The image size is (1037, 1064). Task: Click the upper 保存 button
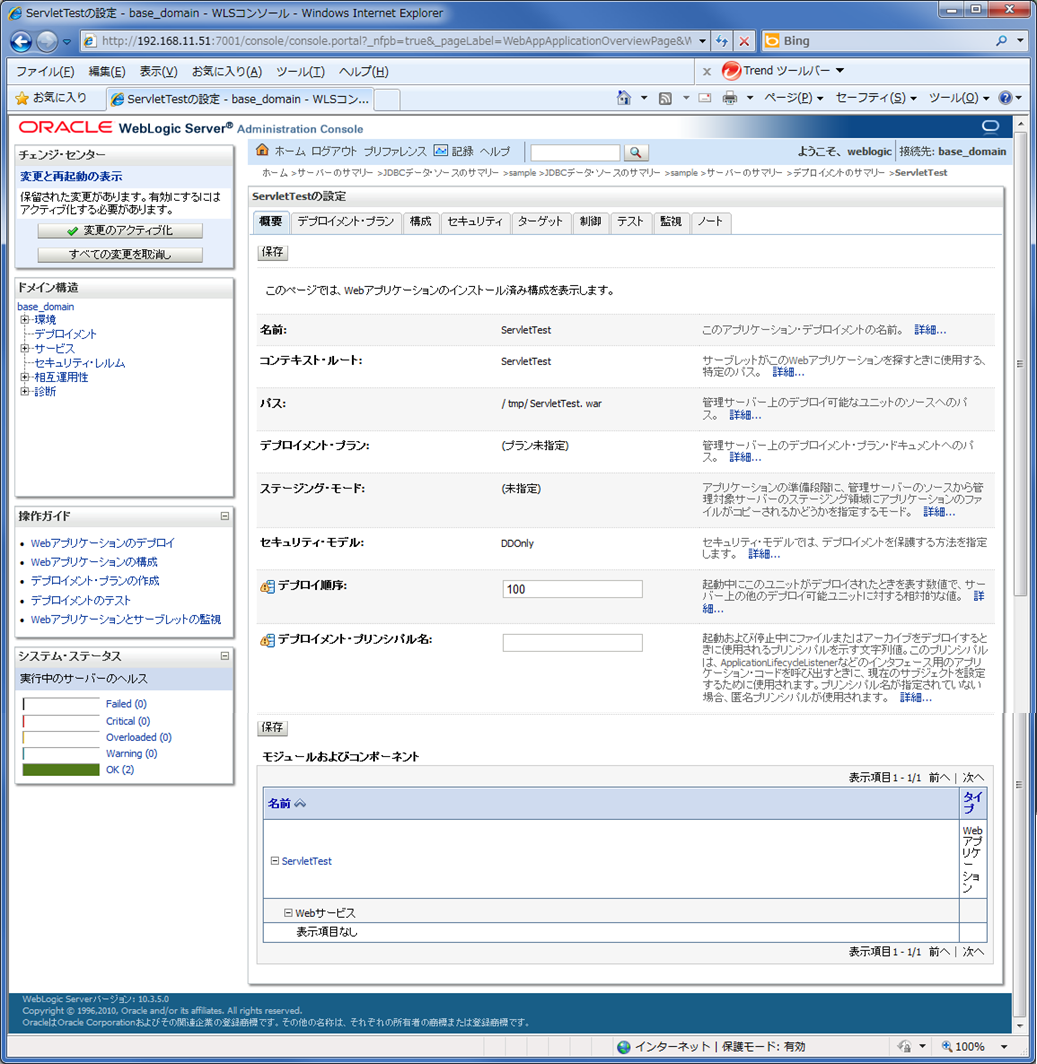pos(273,252)
